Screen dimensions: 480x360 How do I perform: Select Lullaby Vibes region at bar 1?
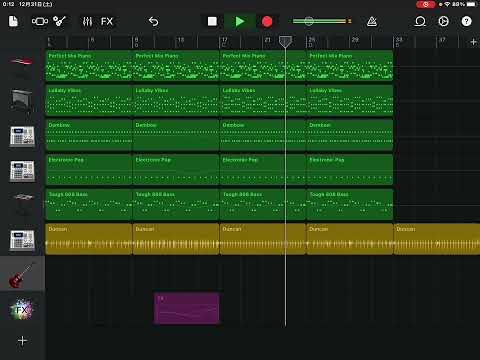89,100
